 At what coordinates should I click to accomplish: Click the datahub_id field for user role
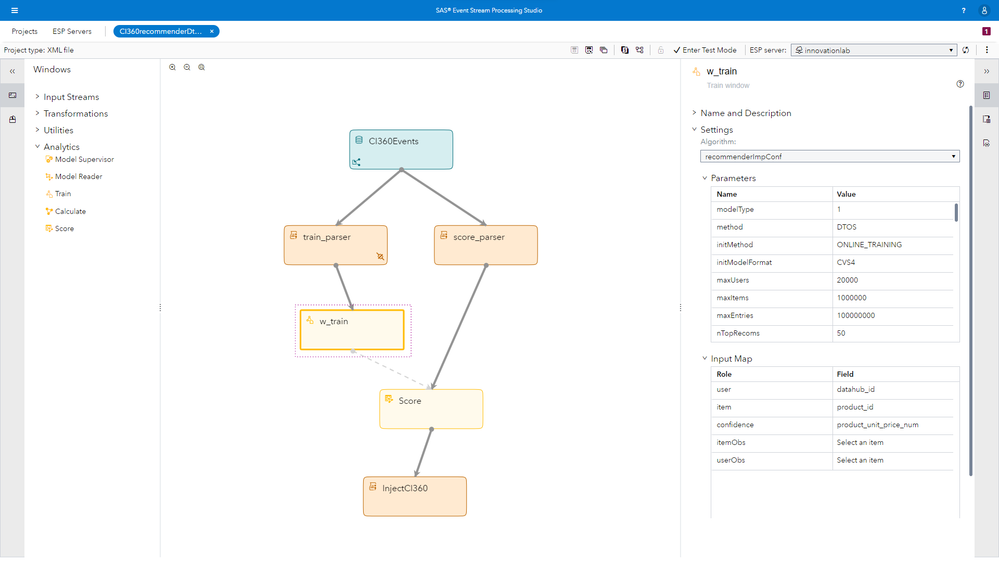(895, 389)
